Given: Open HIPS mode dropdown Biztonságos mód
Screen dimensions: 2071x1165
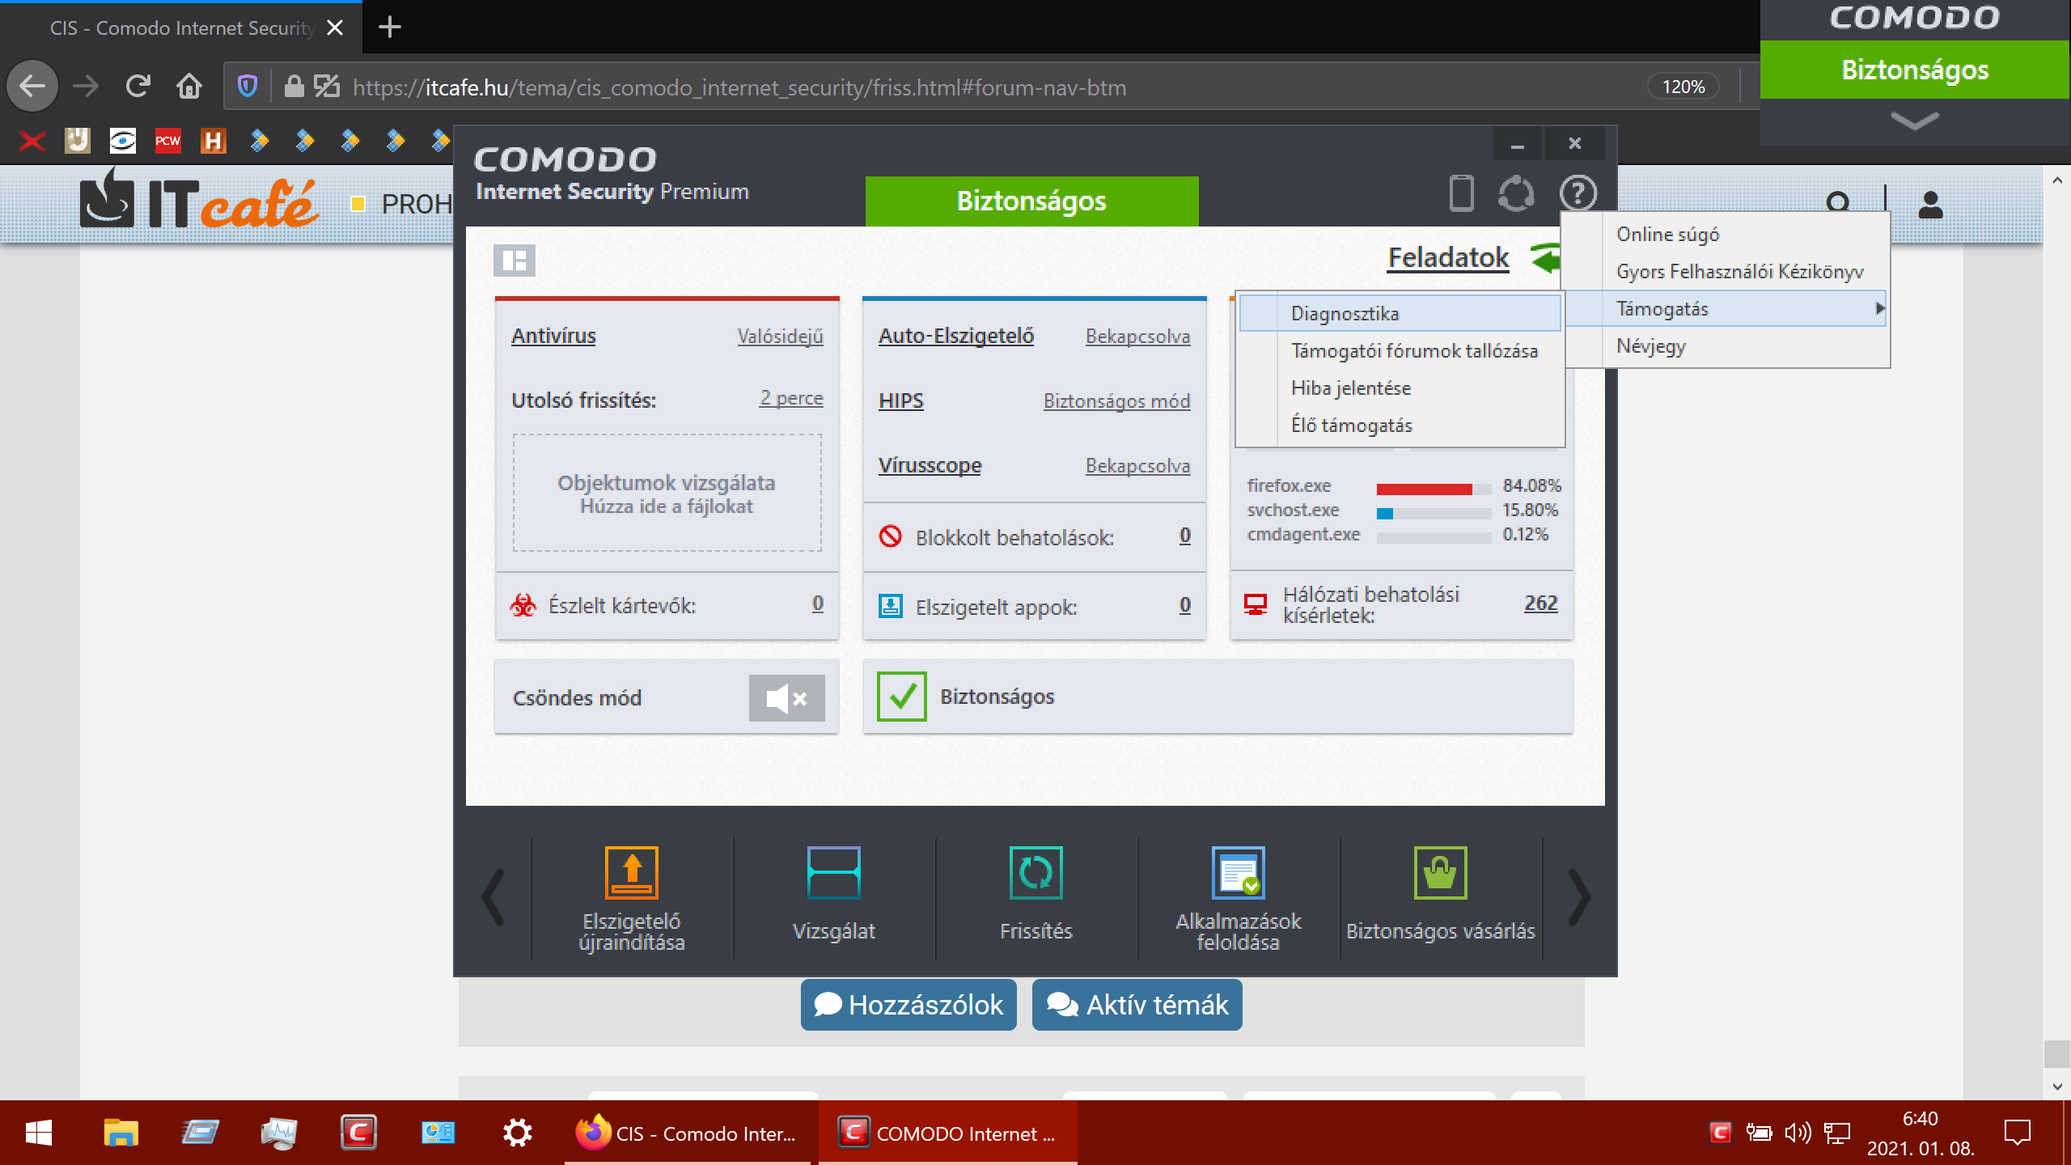Looking at the screenshot, I should [x=1116, y=401].
